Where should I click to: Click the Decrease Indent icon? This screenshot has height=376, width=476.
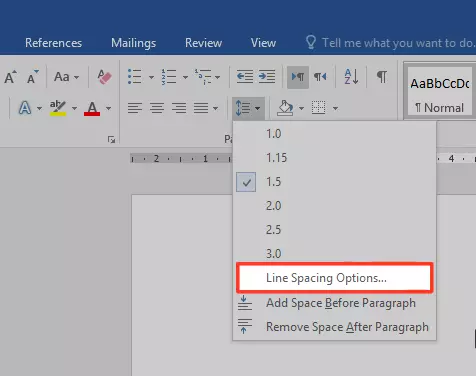245,77
